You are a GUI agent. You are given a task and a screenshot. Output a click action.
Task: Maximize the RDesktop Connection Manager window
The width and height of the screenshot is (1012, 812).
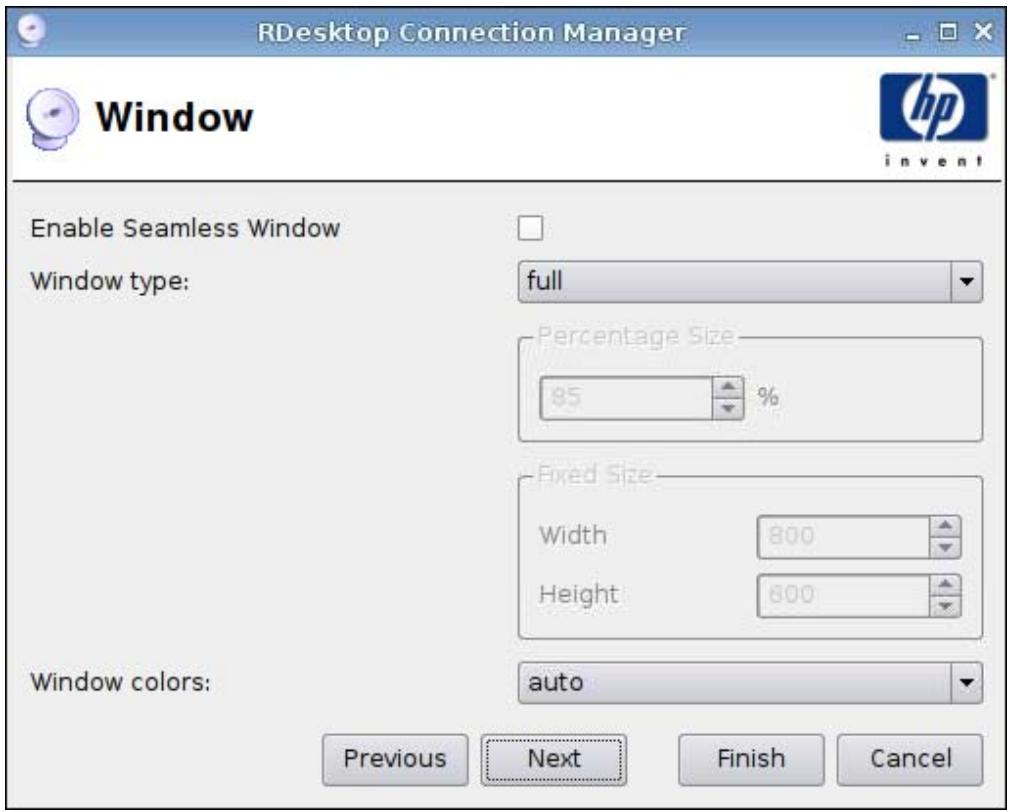(x=947, y=31)
